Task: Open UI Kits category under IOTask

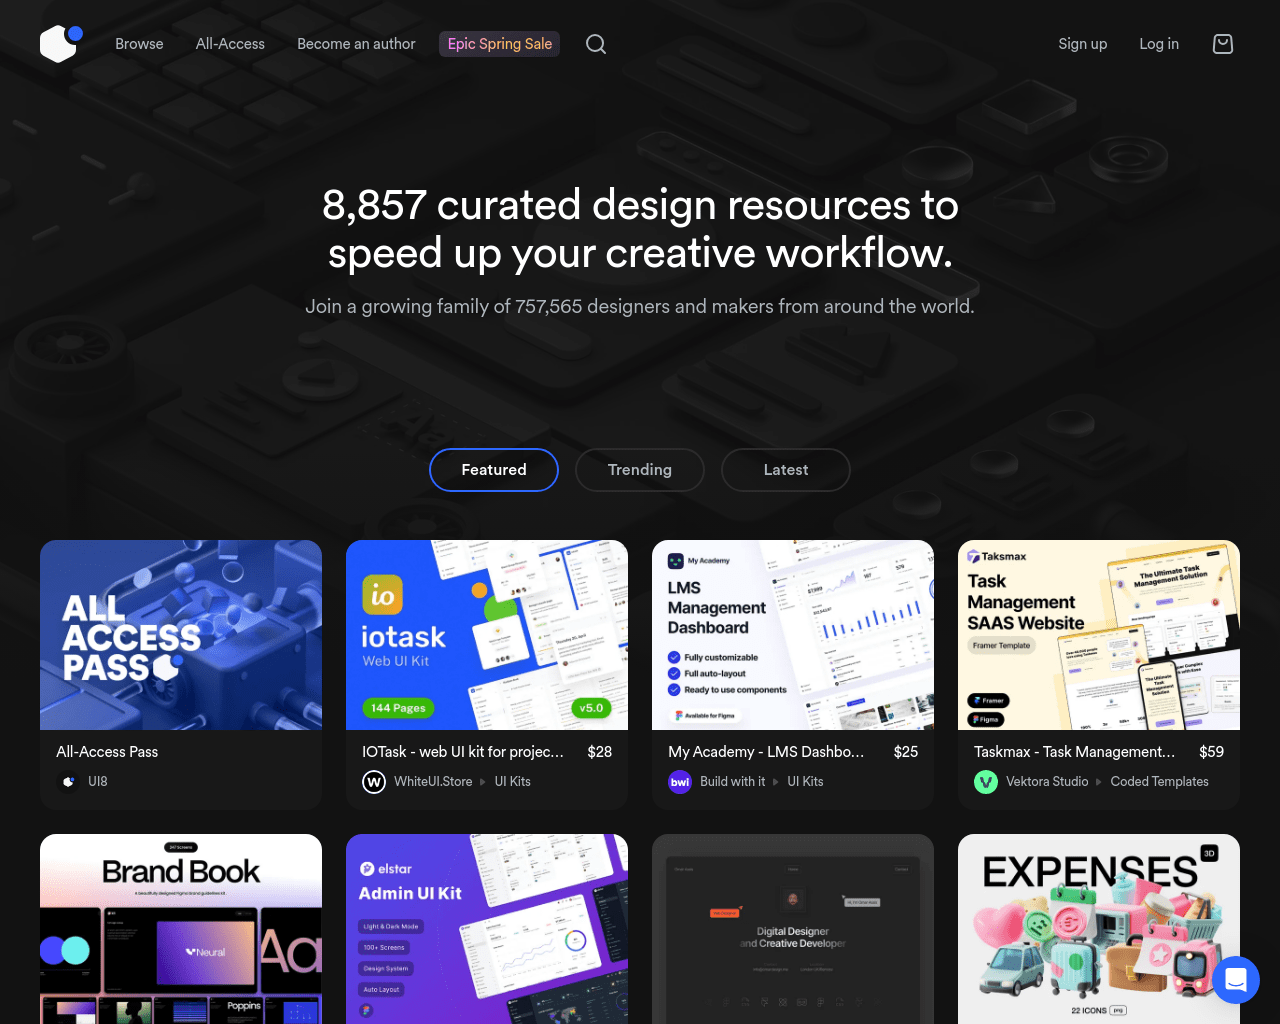Action: 513,782
